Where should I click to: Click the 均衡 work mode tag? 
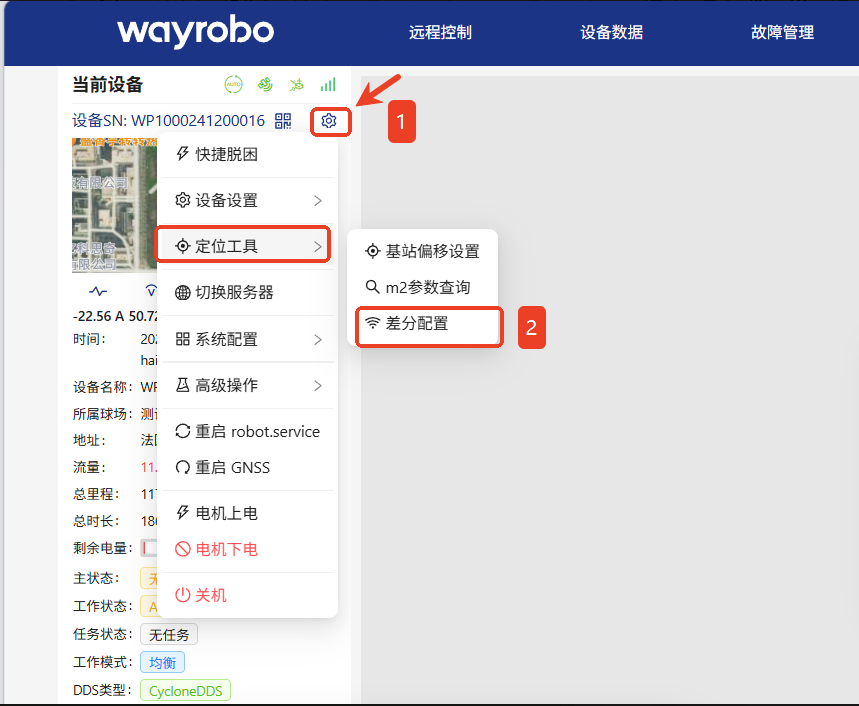pos(162,663)
